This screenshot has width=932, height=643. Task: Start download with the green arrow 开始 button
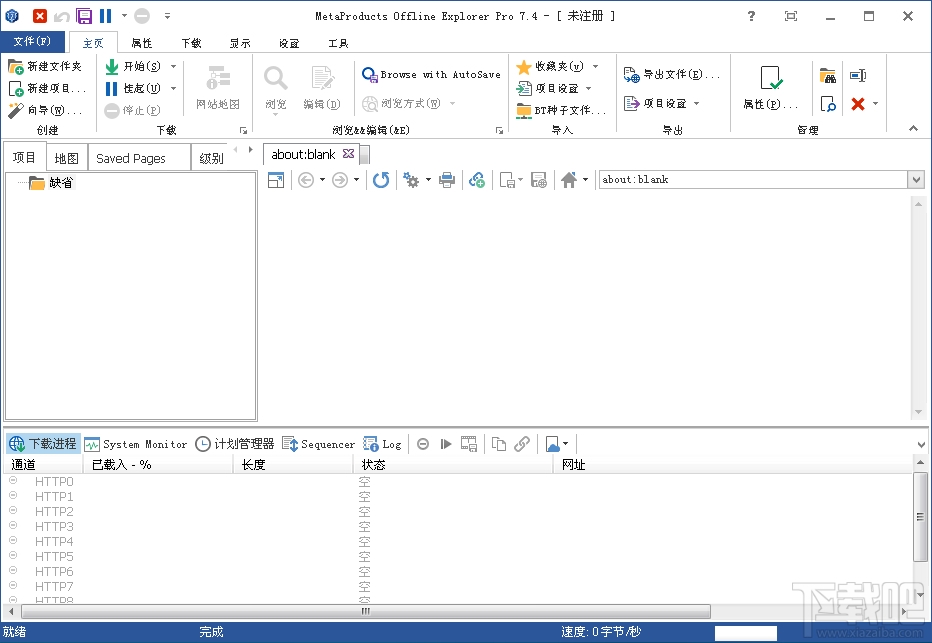[x=133, y=66]
